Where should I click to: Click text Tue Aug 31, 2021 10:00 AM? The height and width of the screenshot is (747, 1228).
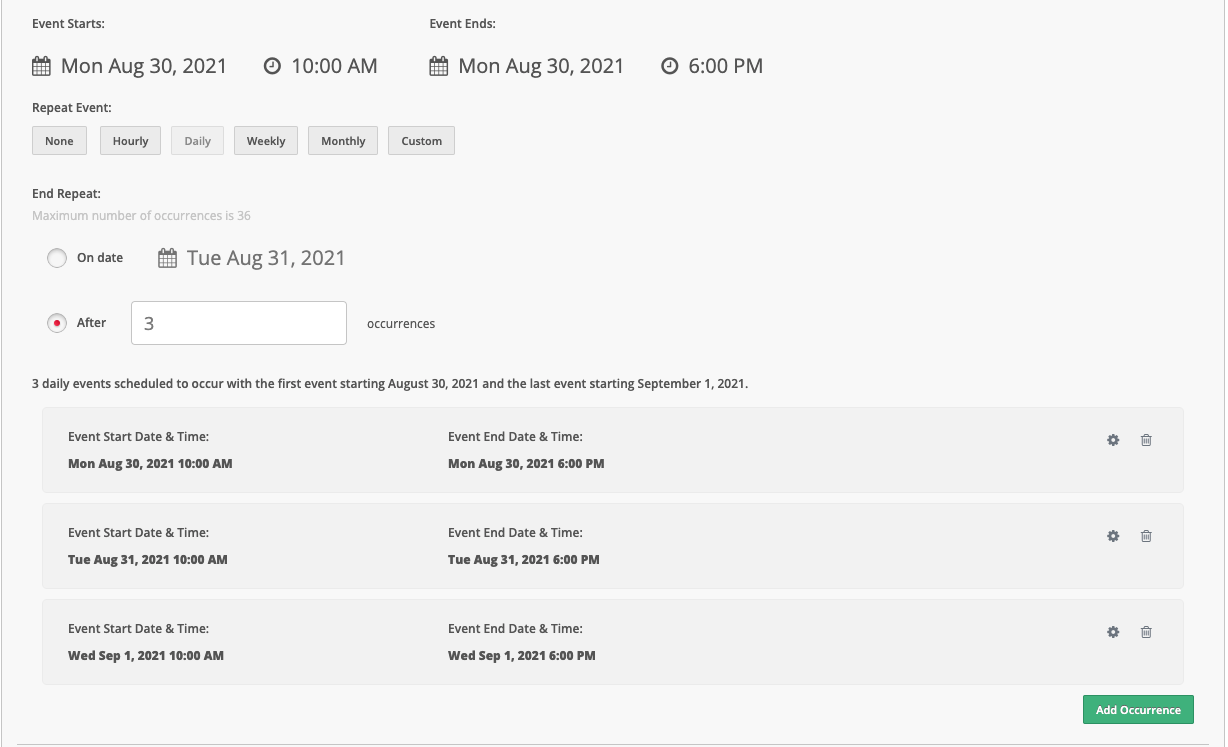click(148, 560)
